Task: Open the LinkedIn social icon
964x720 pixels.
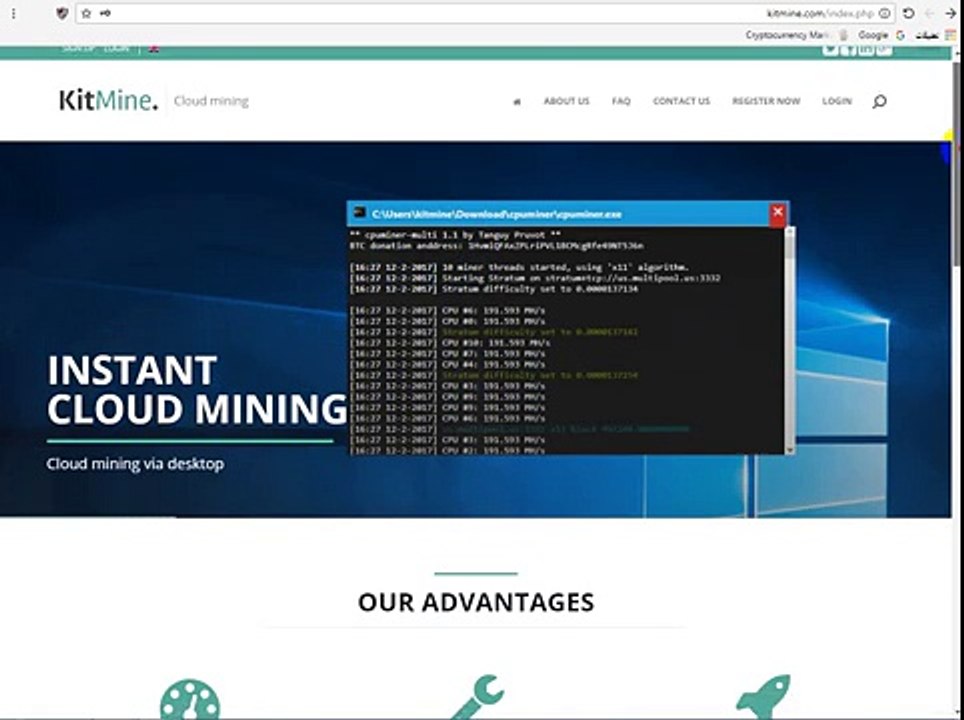Action: click(866, 49)
